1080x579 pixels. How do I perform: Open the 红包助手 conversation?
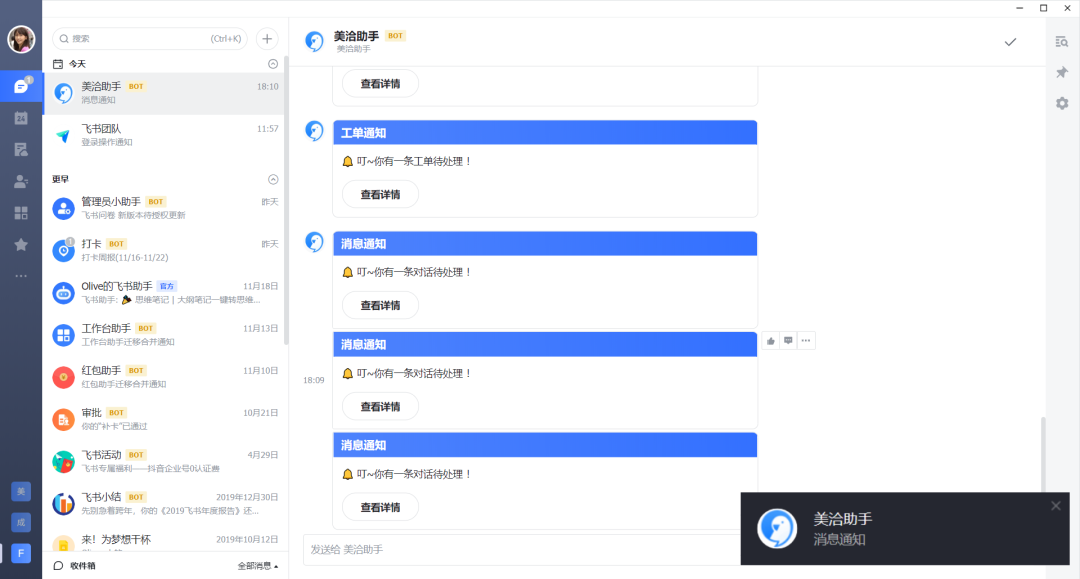(164, 377)
